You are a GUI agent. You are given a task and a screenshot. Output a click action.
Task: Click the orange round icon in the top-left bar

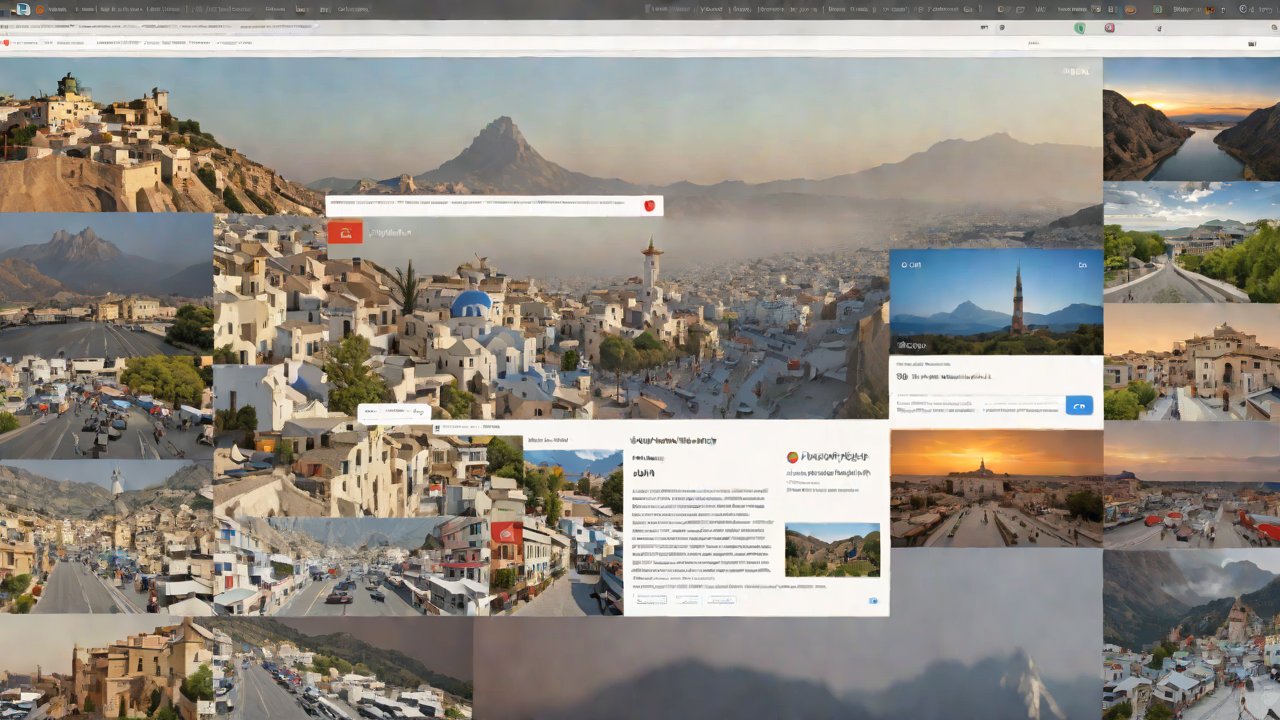pyautogui.click(x=40, y=9)
